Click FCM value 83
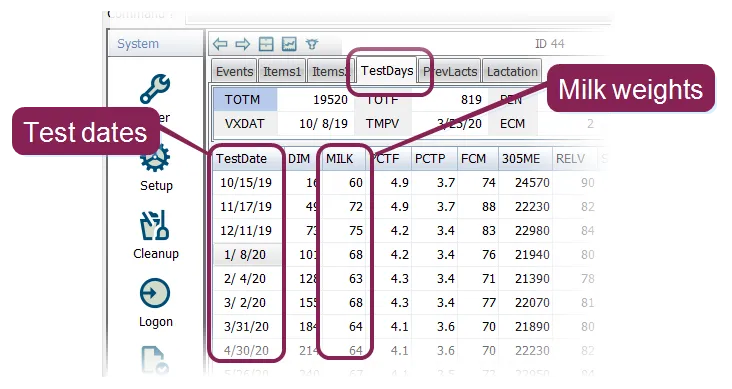Screen dimensions: 732x389 pos(489,231)
